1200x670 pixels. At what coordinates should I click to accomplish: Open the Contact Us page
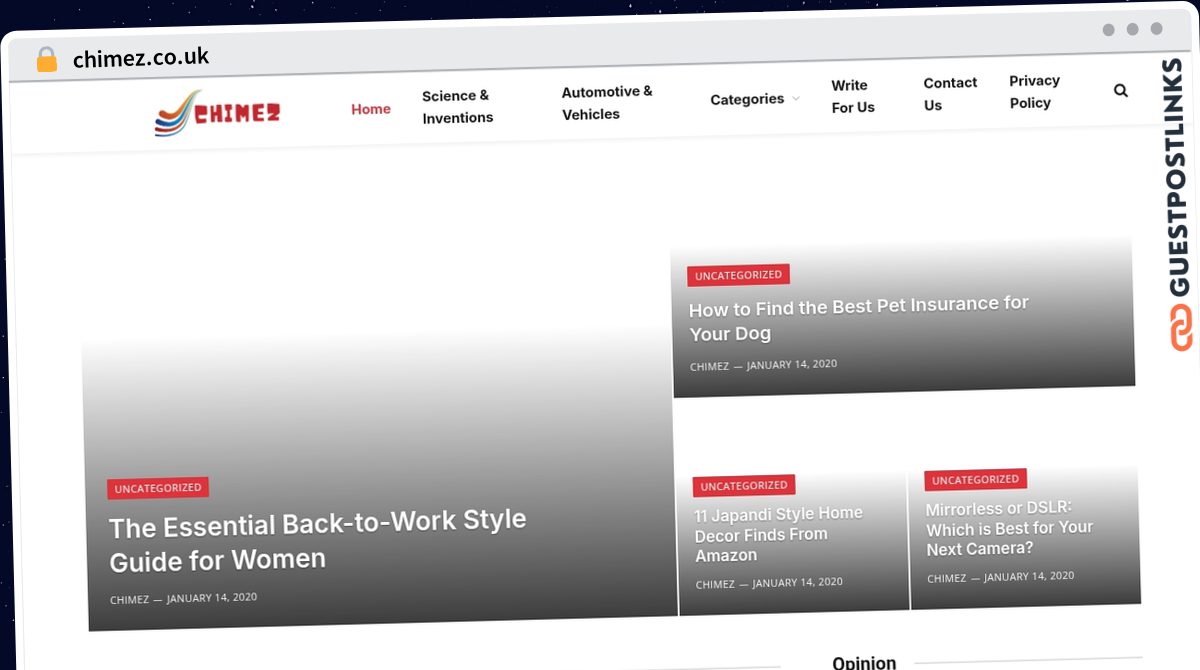coord(949,94)
